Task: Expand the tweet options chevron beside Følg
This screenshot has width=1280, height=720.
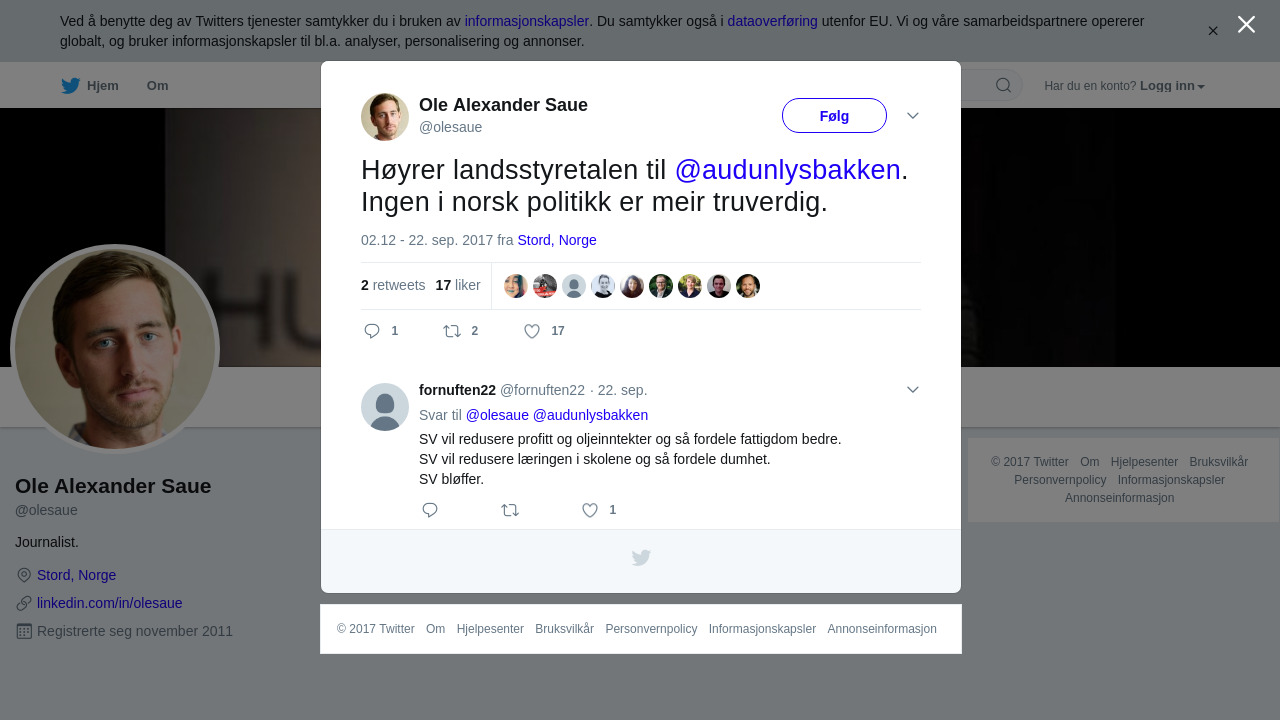Action: coord(913,116)
